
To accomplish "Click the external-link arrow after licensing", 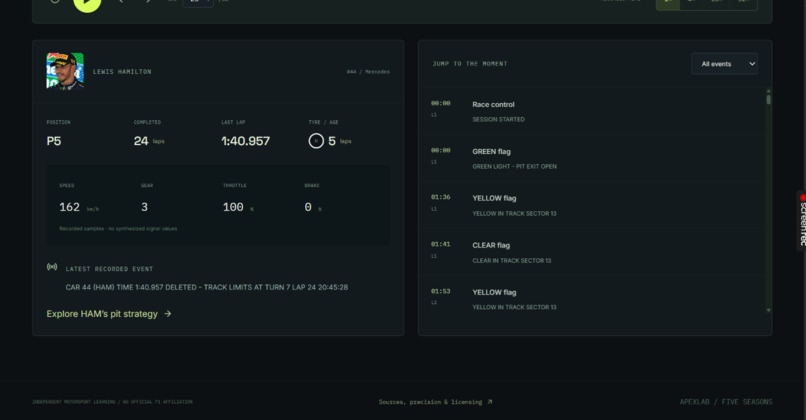I will tap(489, 401).
